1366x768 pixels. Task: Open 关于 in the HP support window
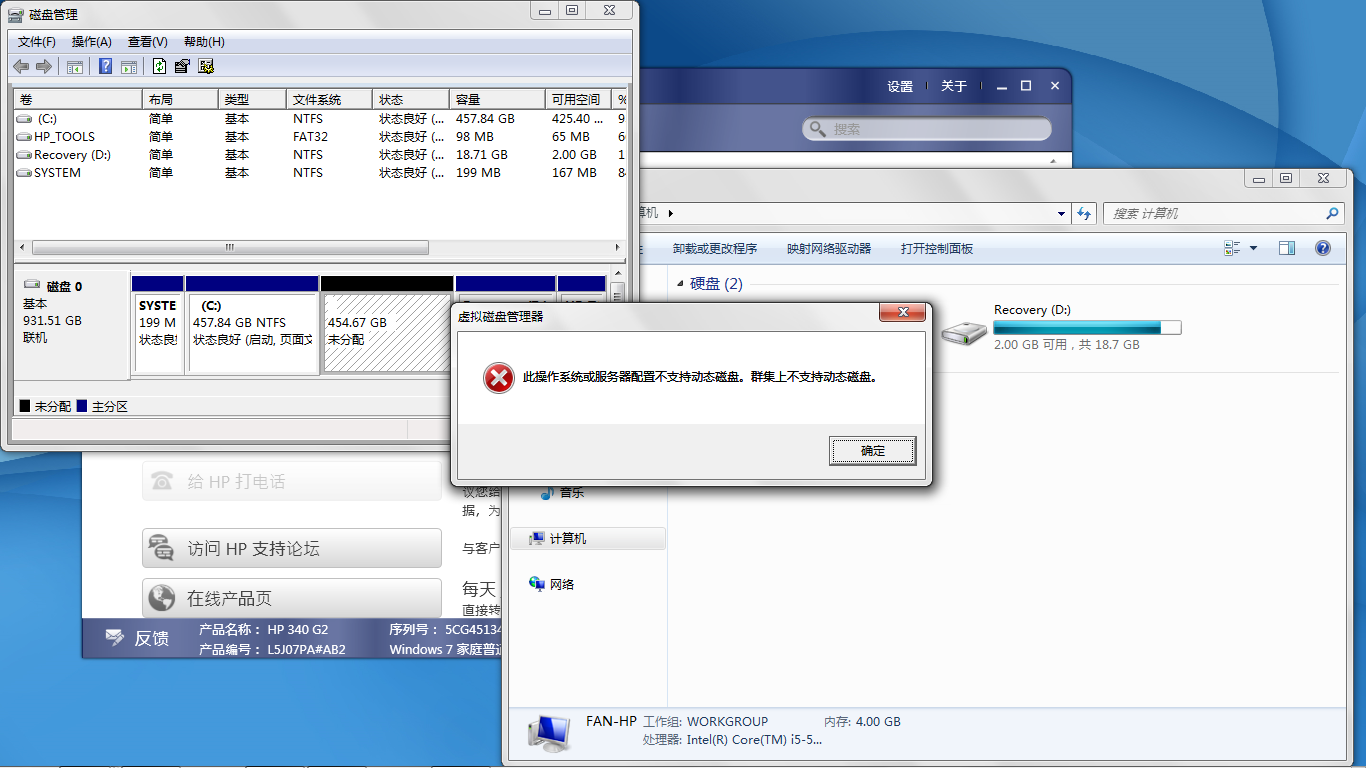click(954, 87)
